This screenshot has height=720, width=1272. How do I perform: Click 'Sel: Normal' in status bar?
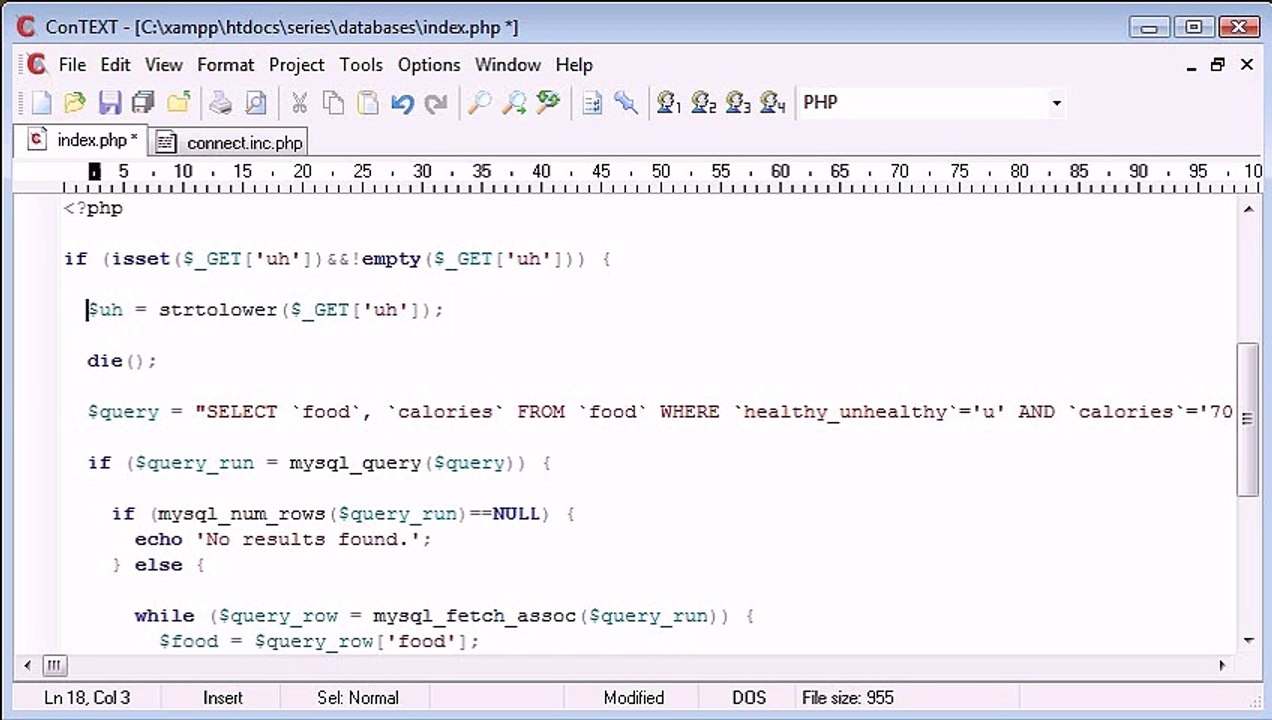pyautogui.click(x=358, y=697)
